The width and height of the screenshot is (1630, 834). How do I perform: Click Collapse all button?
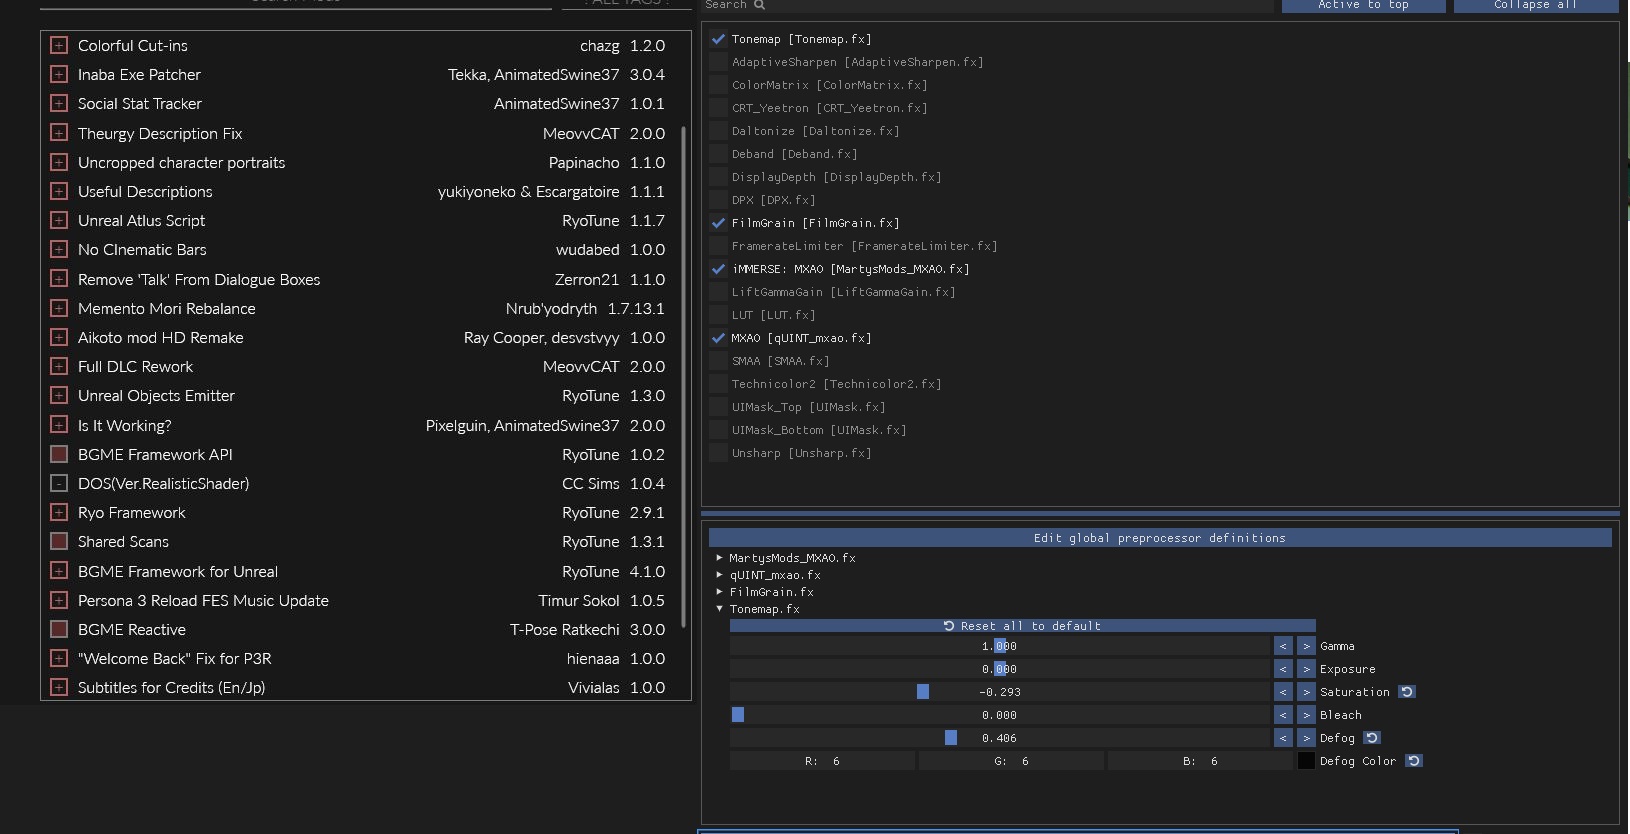tap(1535, 5)
